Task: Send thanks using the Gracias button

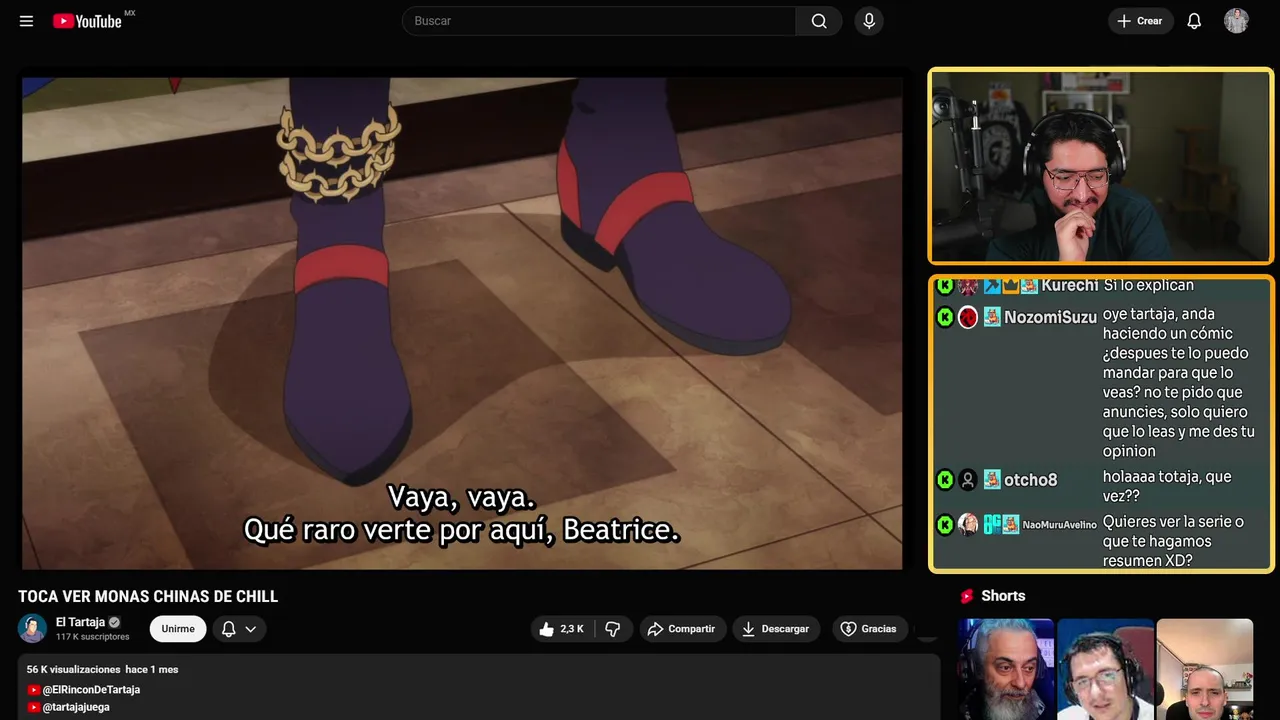Action: (868, 629)
